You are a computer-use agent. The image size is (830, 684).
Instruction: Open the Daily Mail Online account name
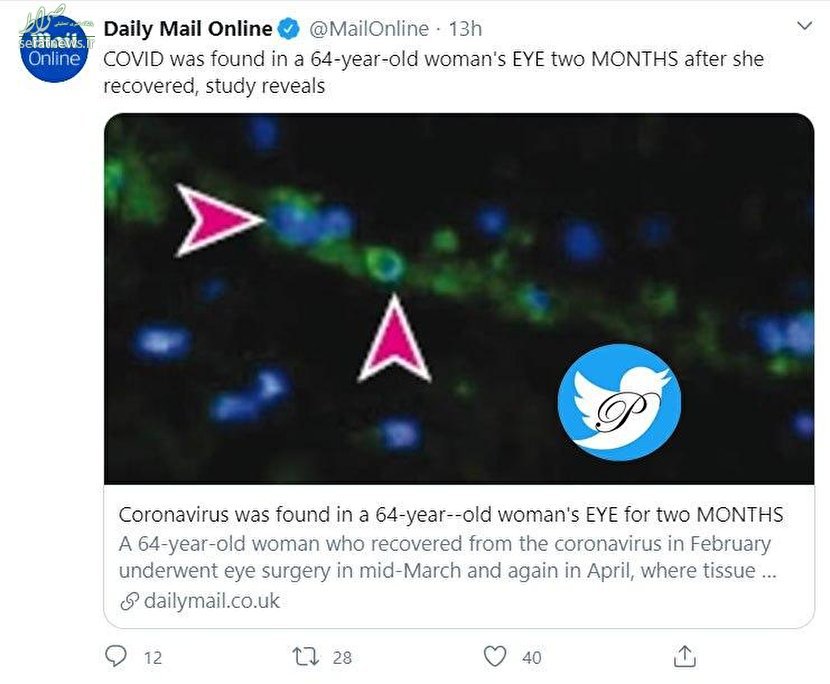coord(188,29)
